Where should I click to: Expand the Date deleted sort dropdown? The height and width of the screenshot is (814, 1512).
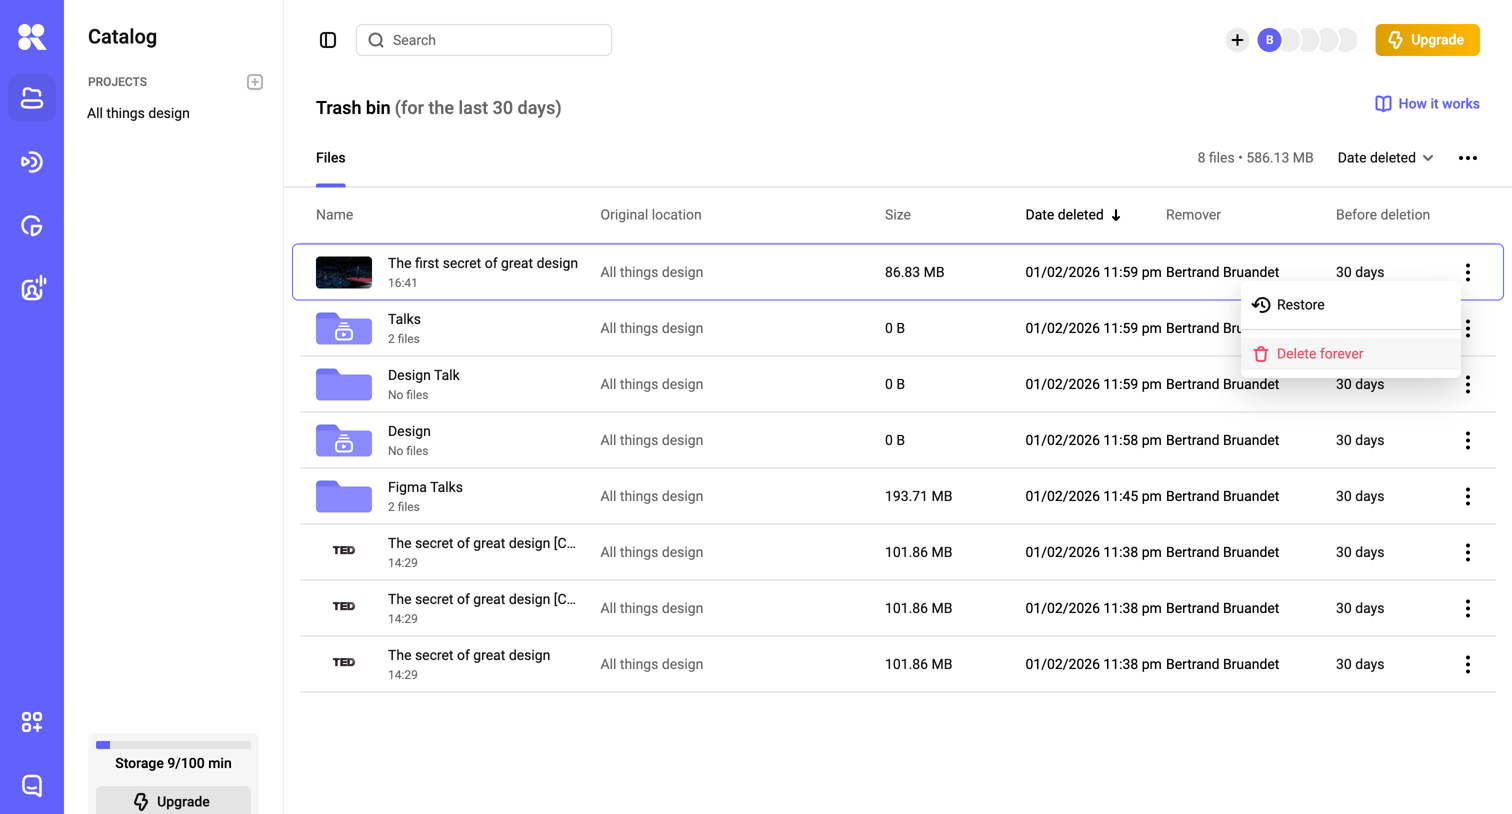tap(1385, 158)
